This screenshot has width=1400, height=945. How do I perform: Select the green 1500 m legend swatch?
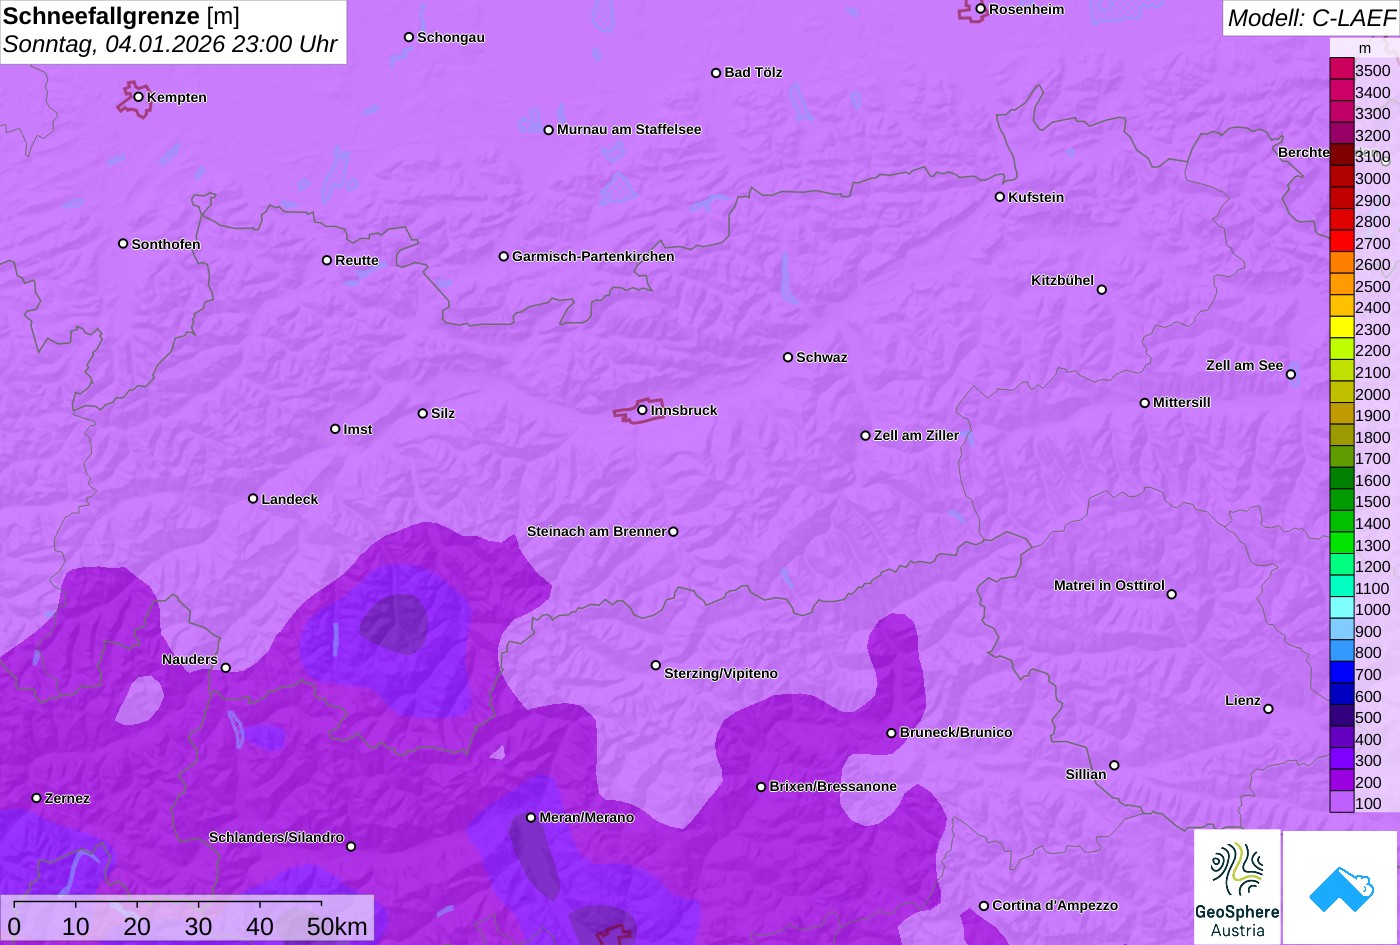click(x=1342, y=501)
